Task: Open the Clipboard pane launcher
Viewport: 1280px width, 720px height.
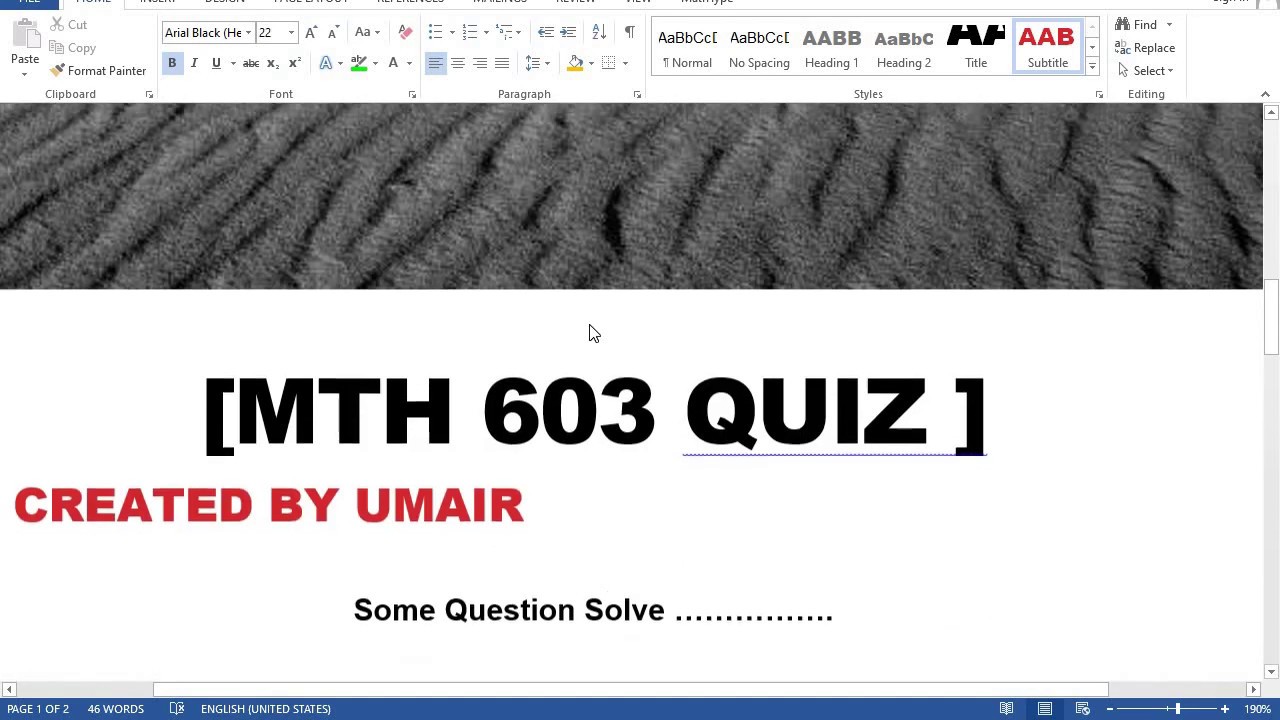Action: coord(149,94)
